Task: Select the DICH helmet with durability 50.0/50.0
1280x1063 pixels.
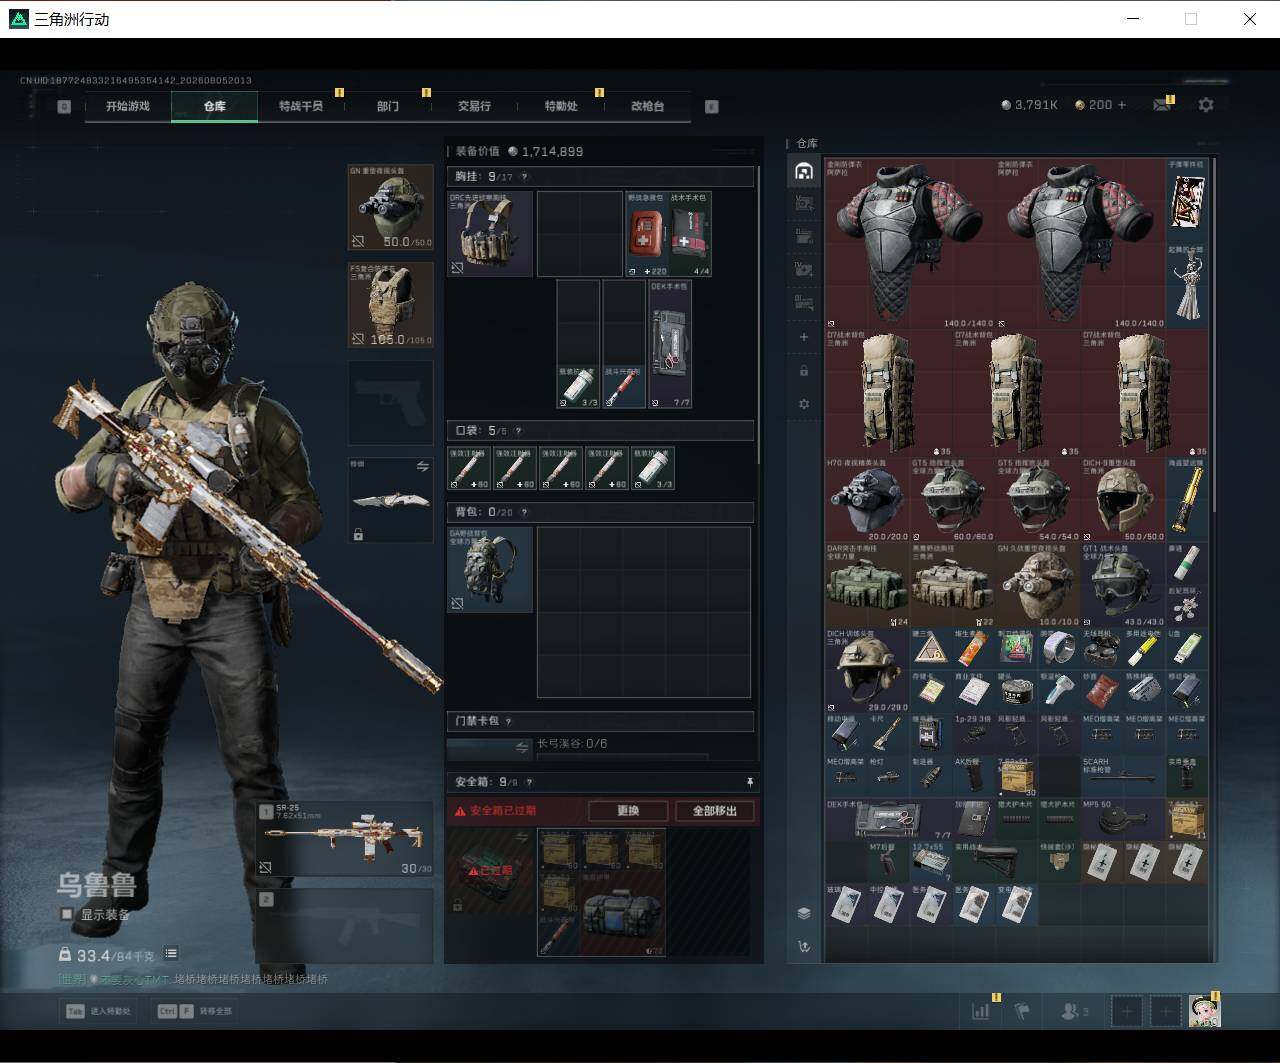Action: coord(1123,500)
